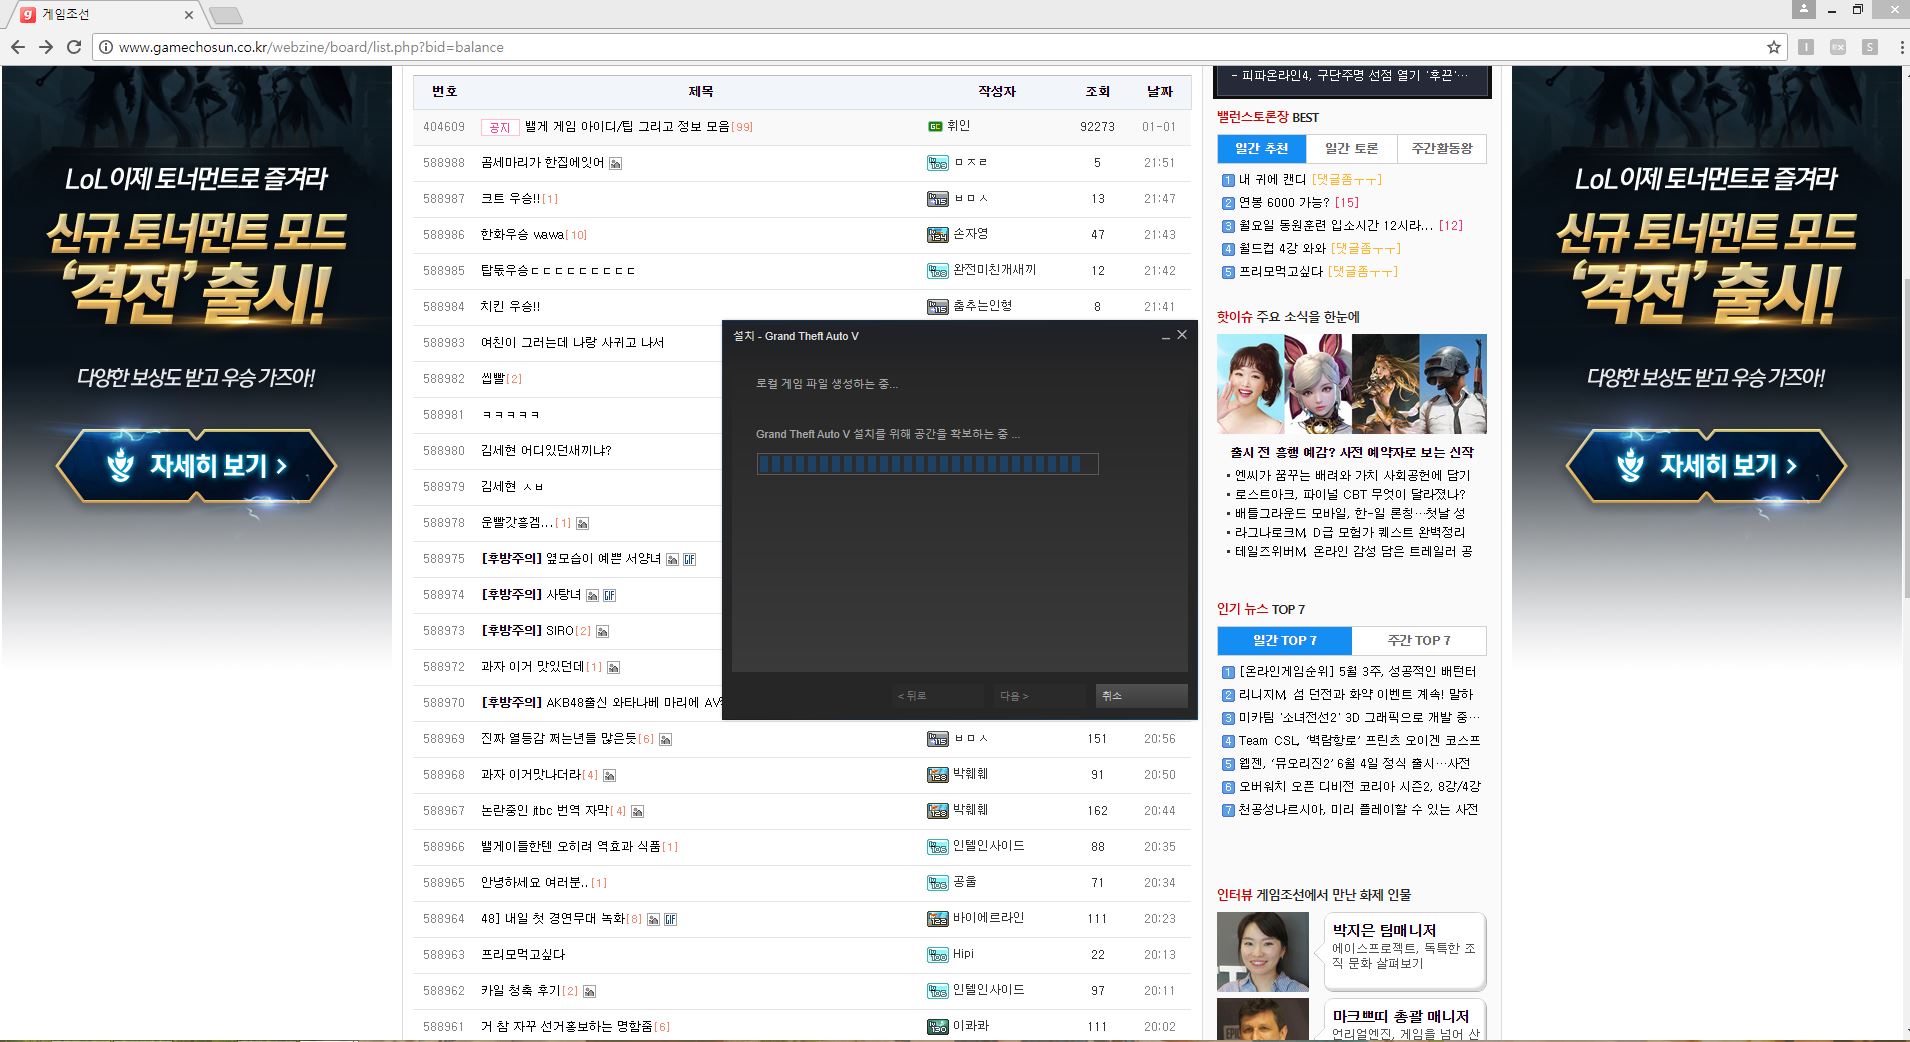The height and width of the screenshot is (1042, 1910).
Task: Switch to the 주간활동왕 tab
Action: [x=1441, y=149]
